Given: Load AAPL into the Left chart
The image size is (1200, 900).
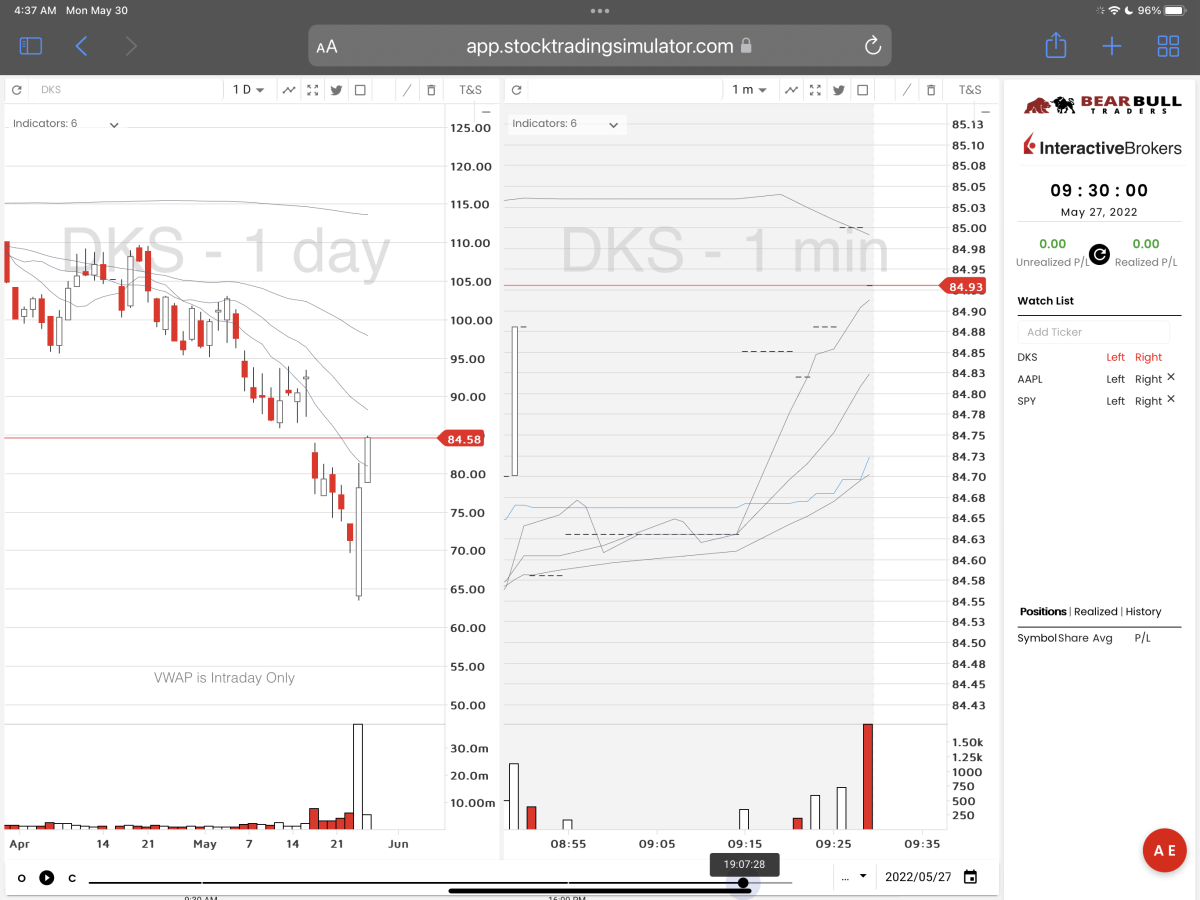Looking at the screenshot, I should click(1115, 379).
